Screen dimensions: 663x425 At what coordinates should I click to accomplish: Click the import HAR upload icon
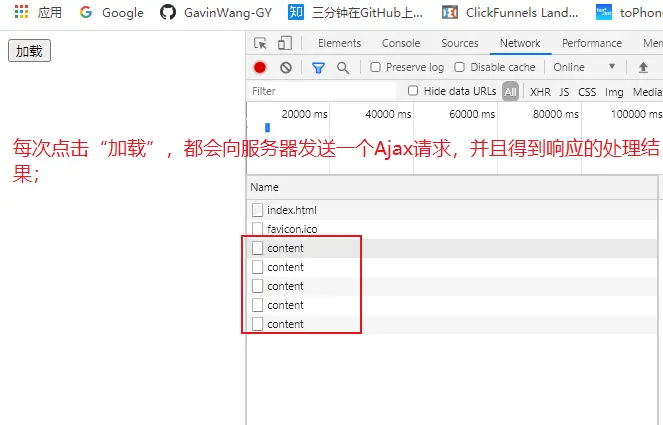coord(643,67)
